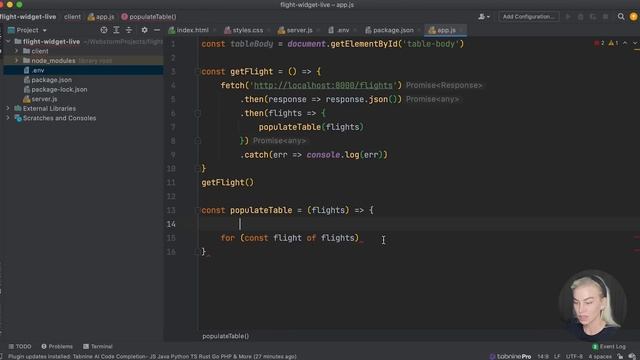Viewport: 640px width, 360px height.
Task: Close the index.html tab
Action: [x=214, y=30]
